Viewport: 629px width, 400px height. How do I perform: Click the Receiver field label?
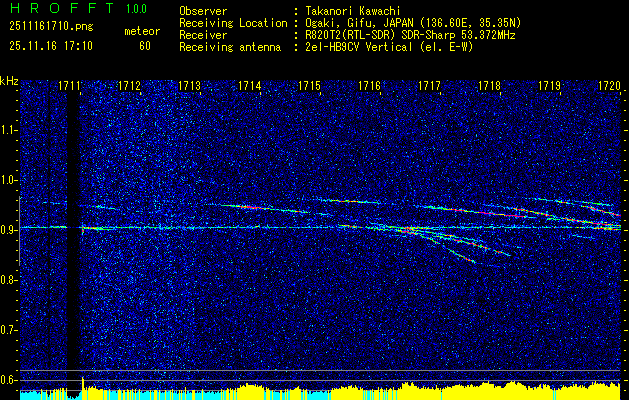click(203, 35)
